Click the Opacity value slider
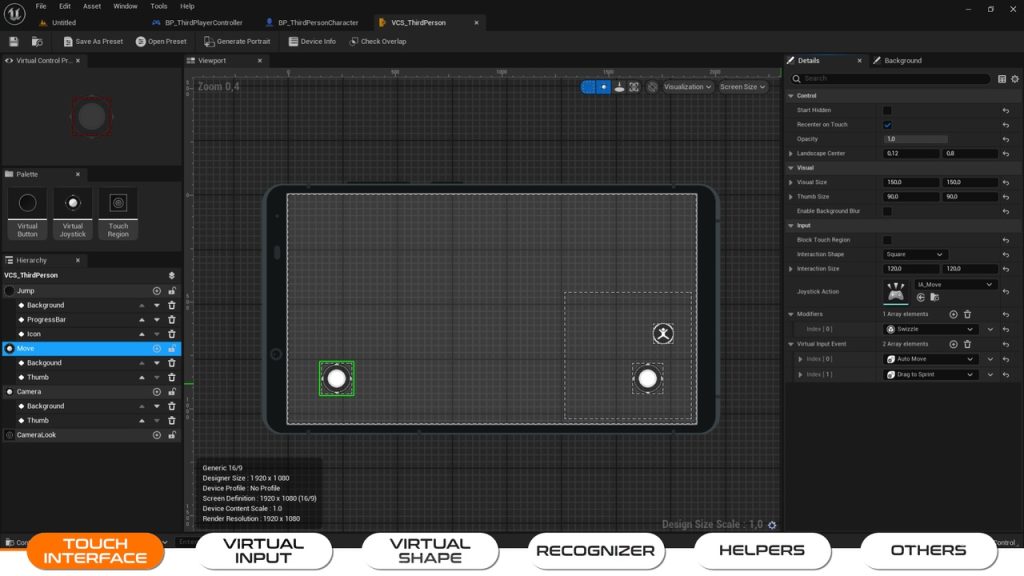Image resolution: width=1024 pixels, height=576 pixels. (x=915, y=139)
